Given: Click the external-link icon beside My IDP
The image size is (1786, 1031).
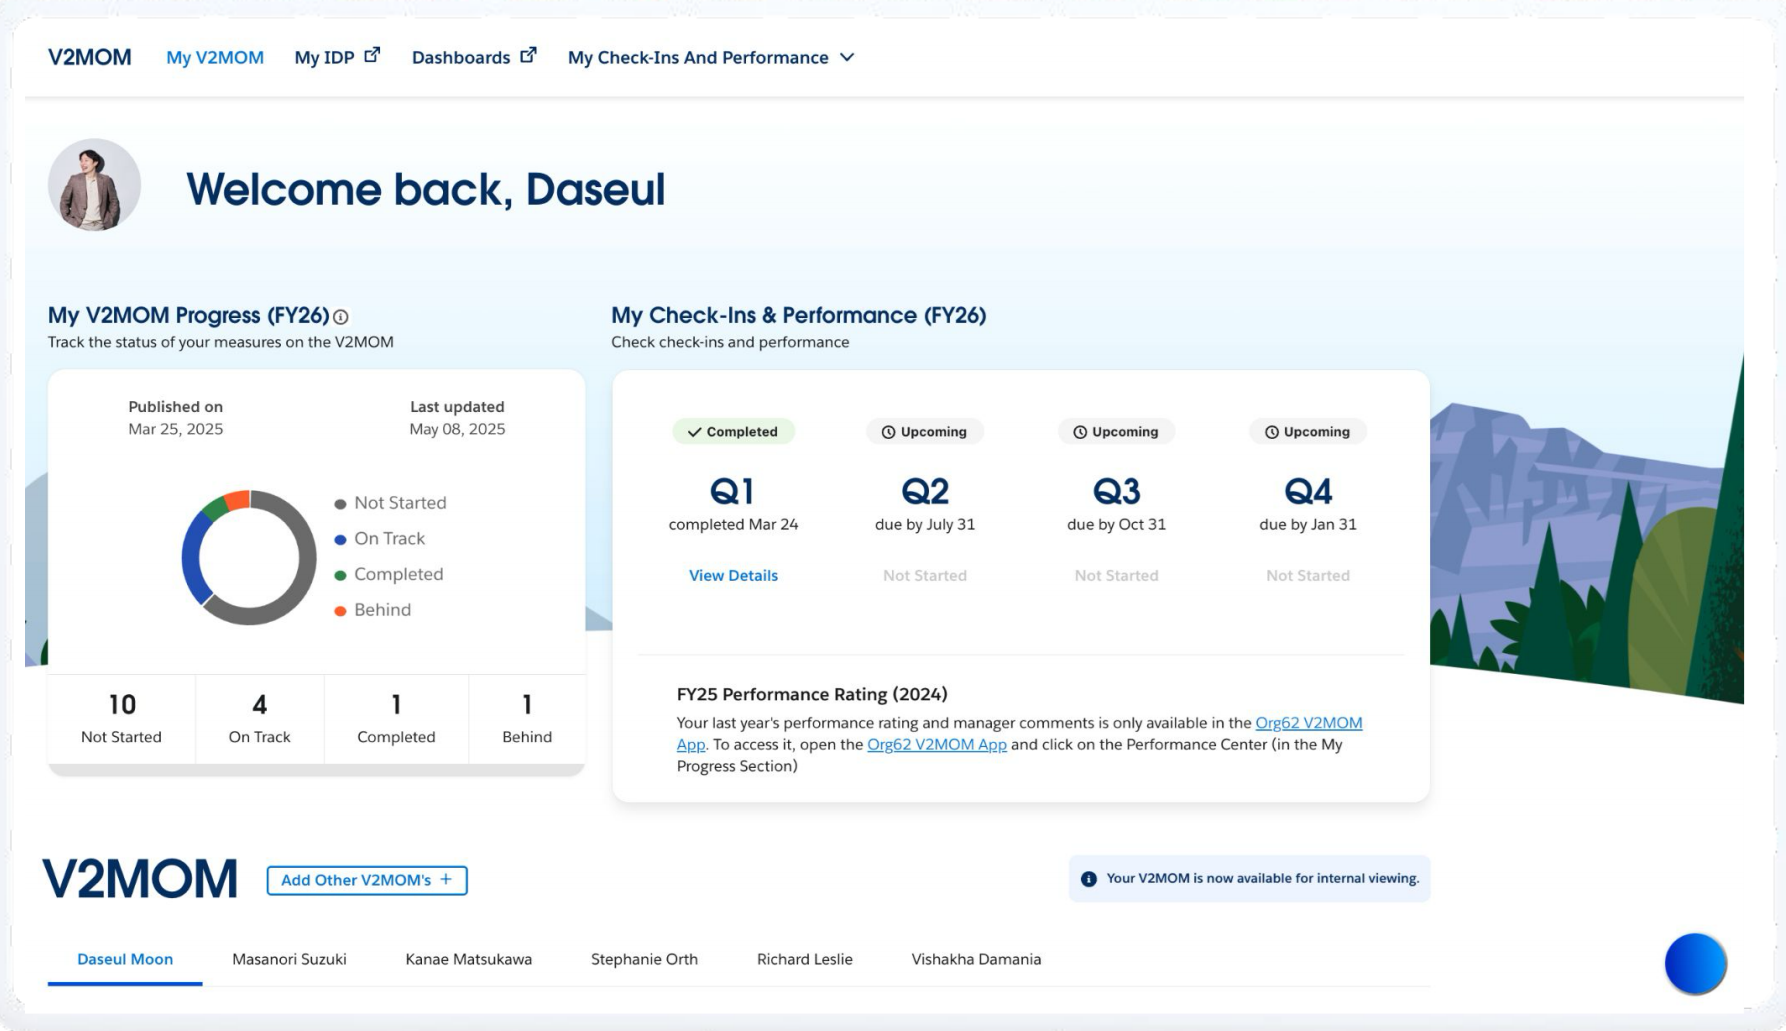Looking at the screenshot, I should click(372, 55).
